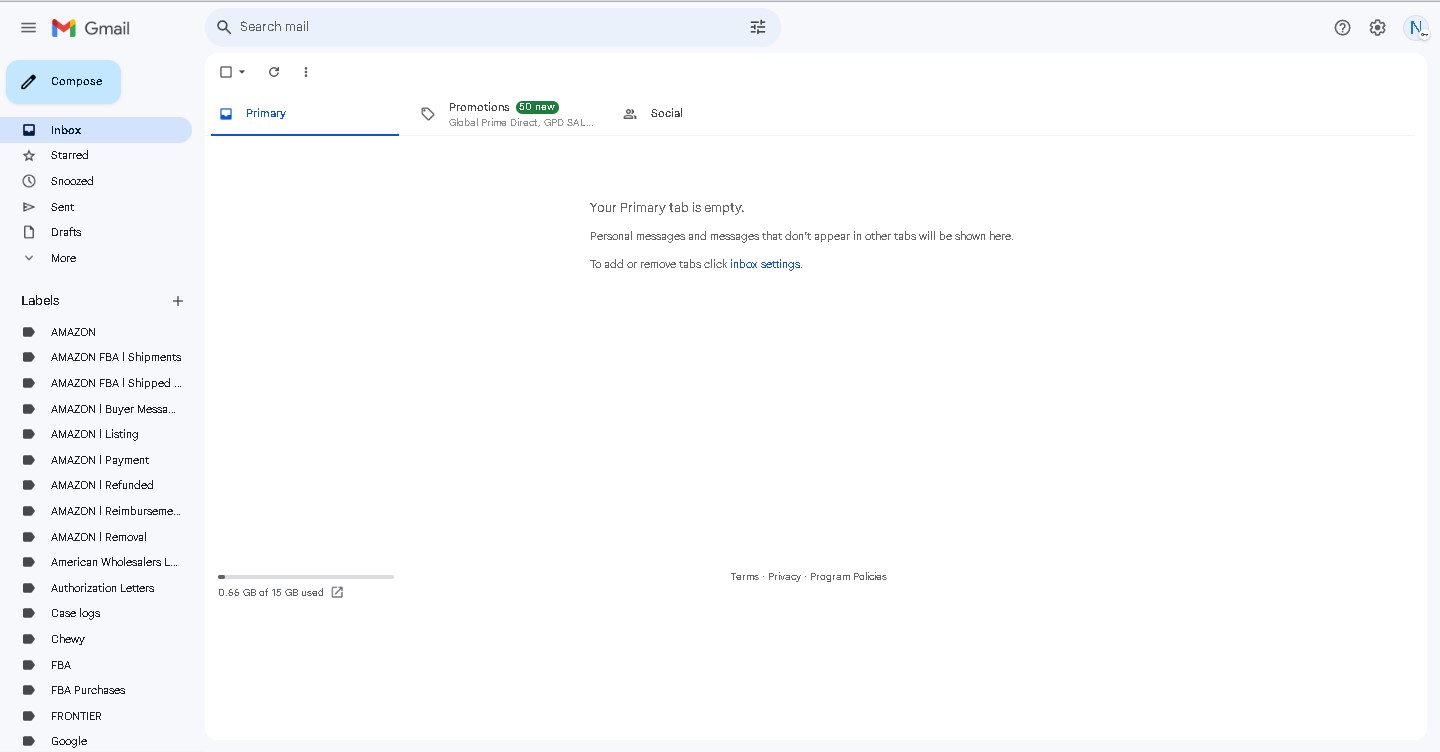Switch to the Promotions tab
The image size is (1440, 752).
point(508,114)
